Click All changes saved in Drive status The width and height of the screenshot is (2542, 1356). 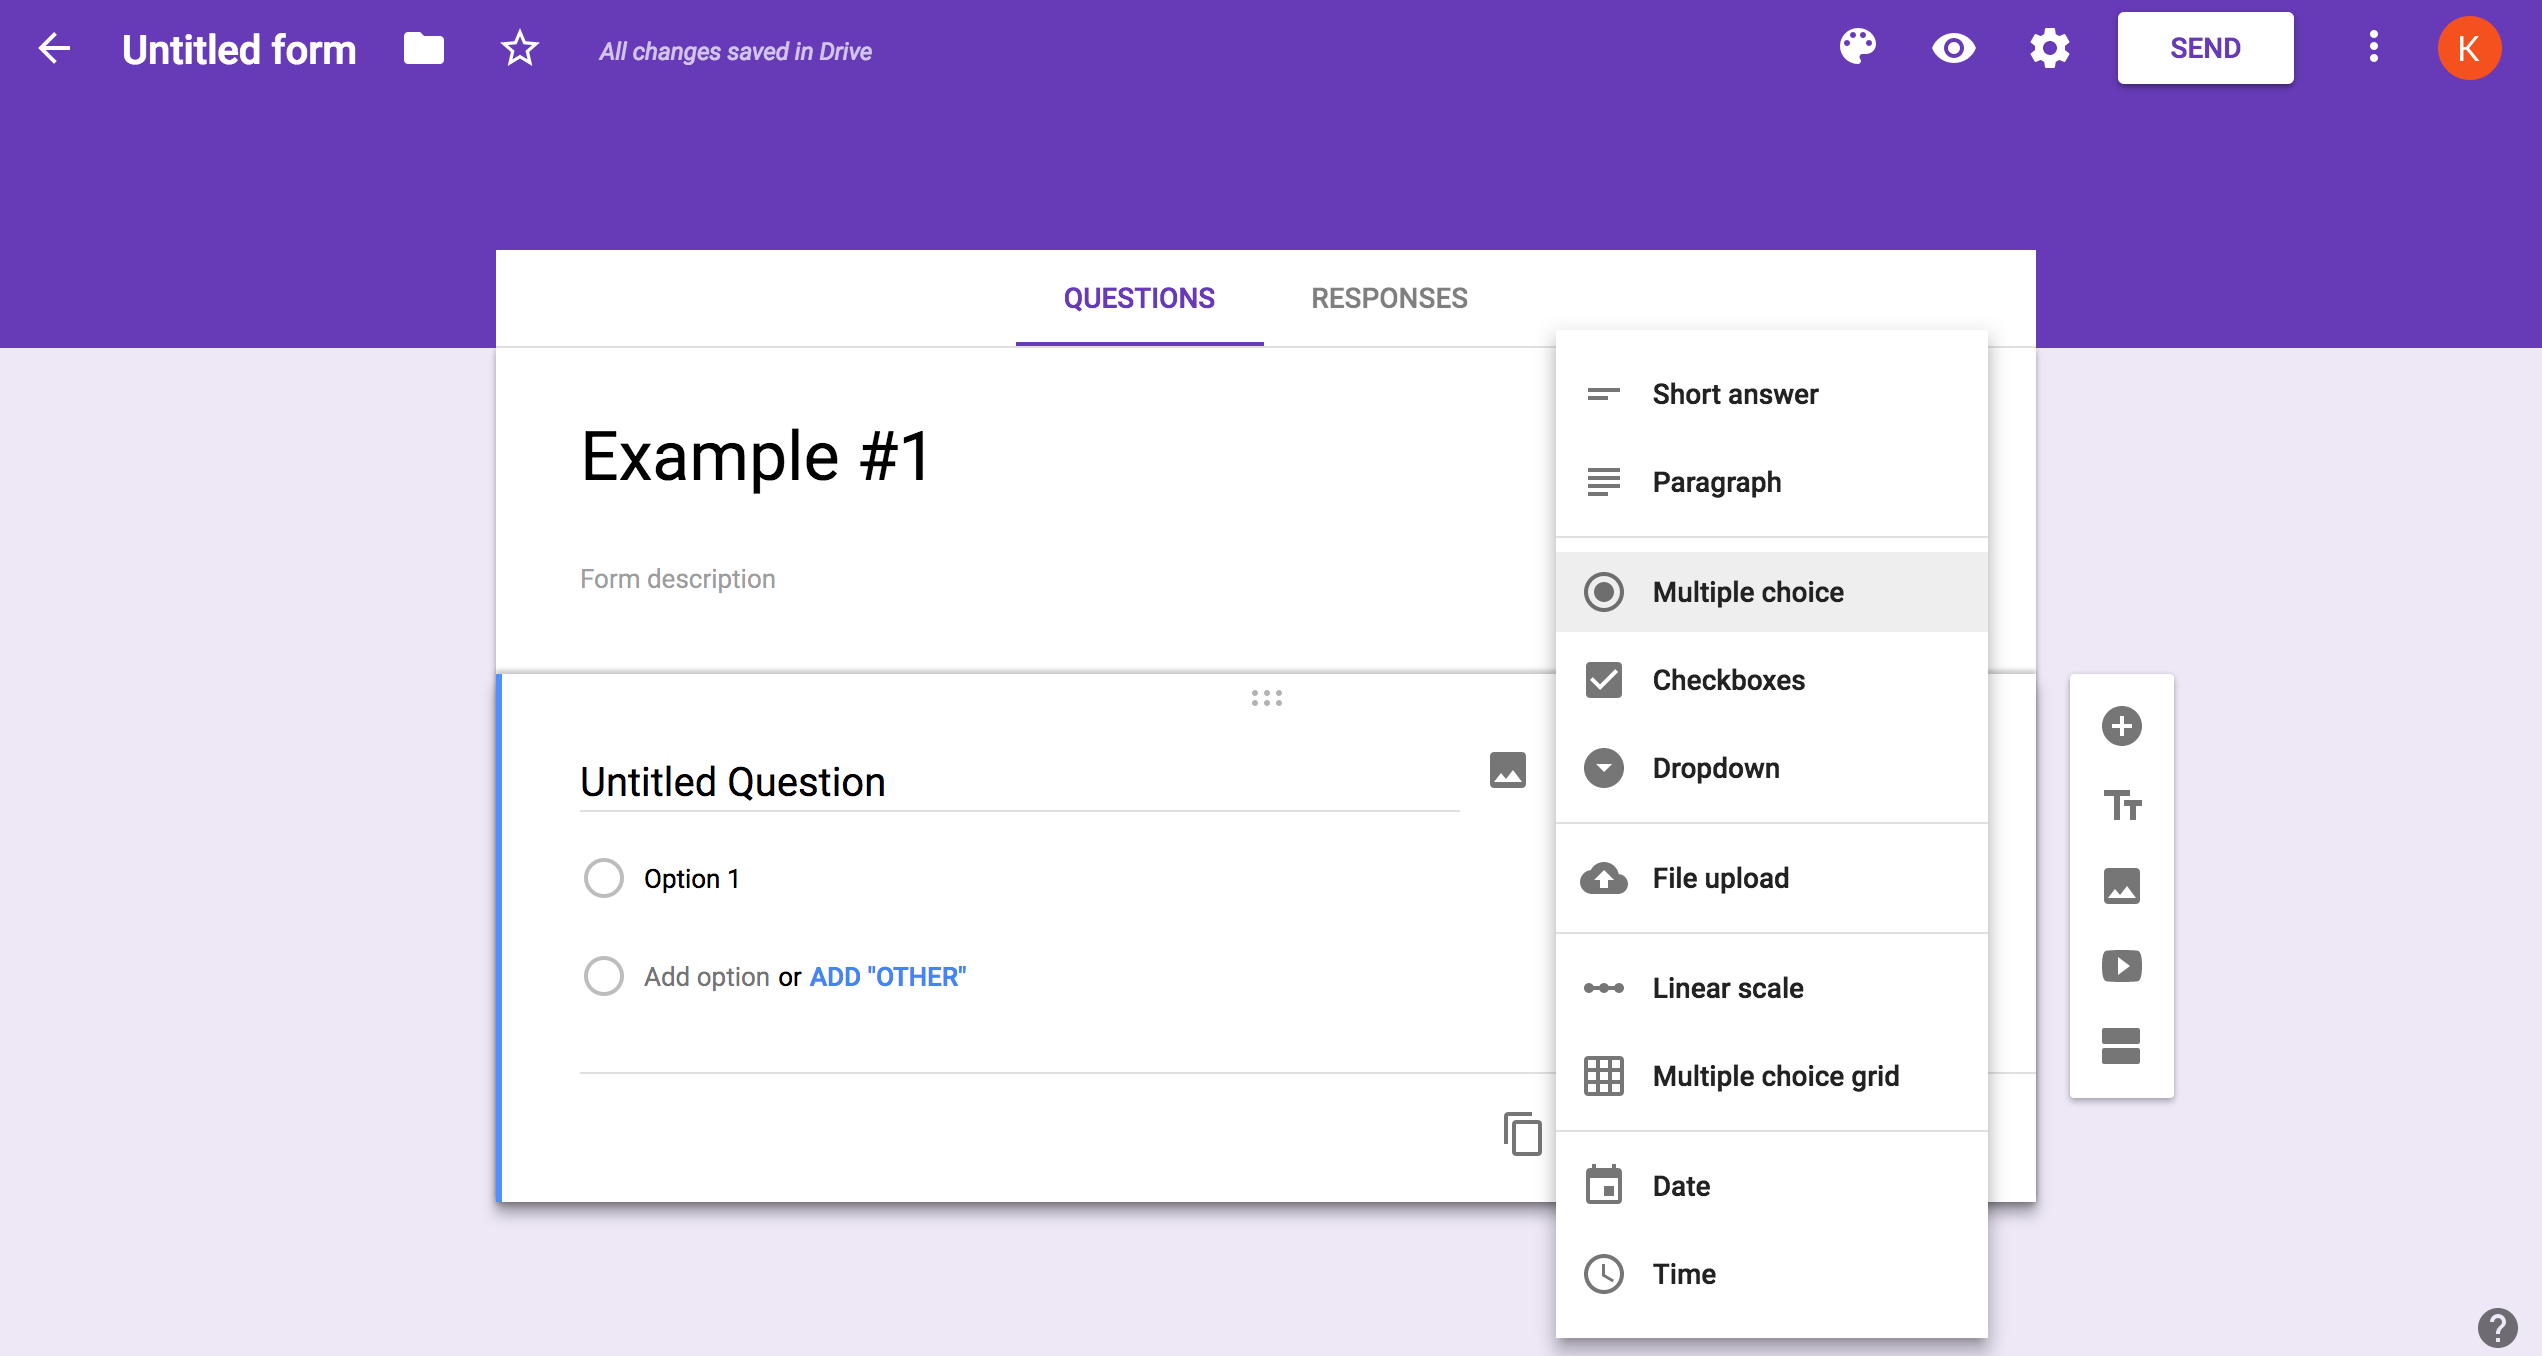point(735,51)
